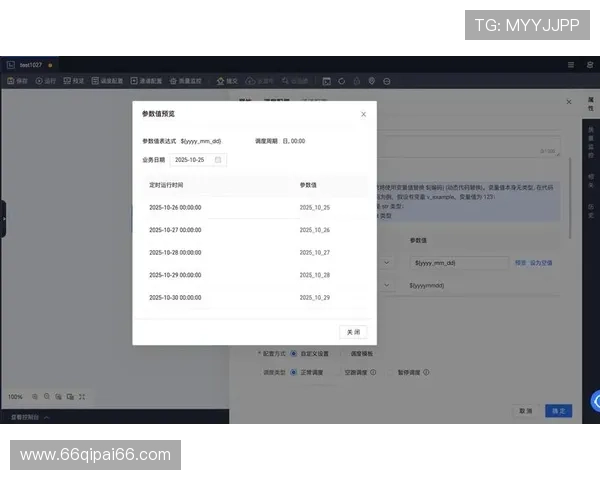Open 质量监控 quality monitor toolbar item
This screenshot has width=600, height=480.
pos(186,81)
